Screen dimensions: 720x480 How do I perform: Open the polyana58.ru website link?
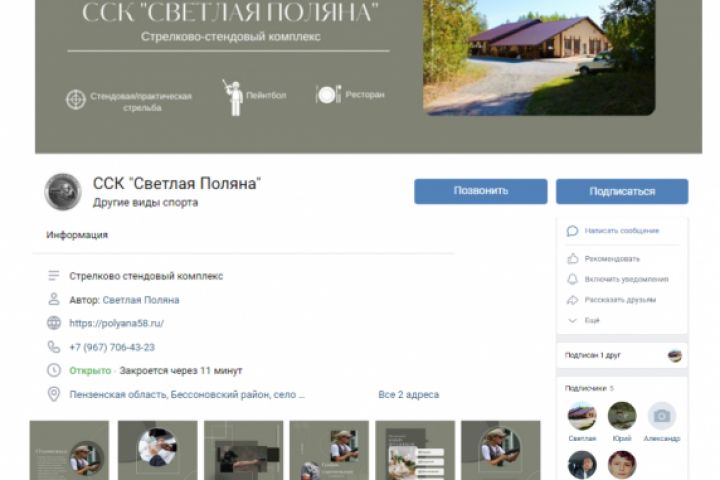[x=116, y=323]
